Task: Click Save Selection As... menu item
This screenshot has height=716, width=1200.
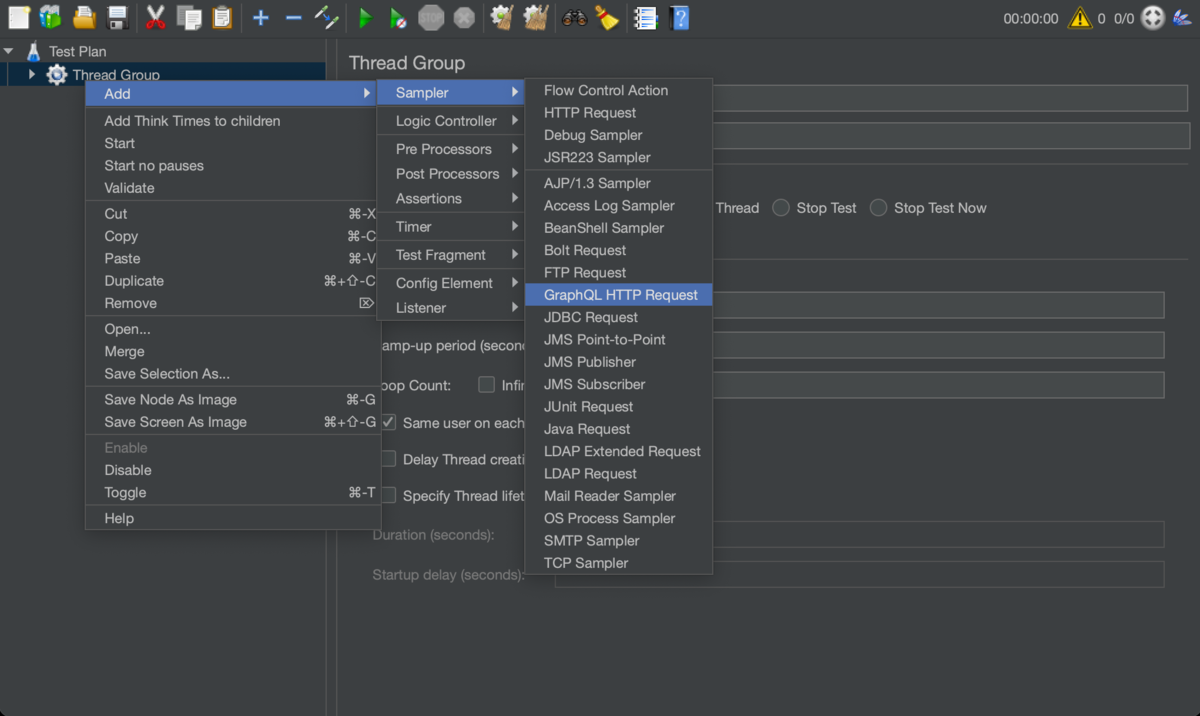Action: [231, 374]
